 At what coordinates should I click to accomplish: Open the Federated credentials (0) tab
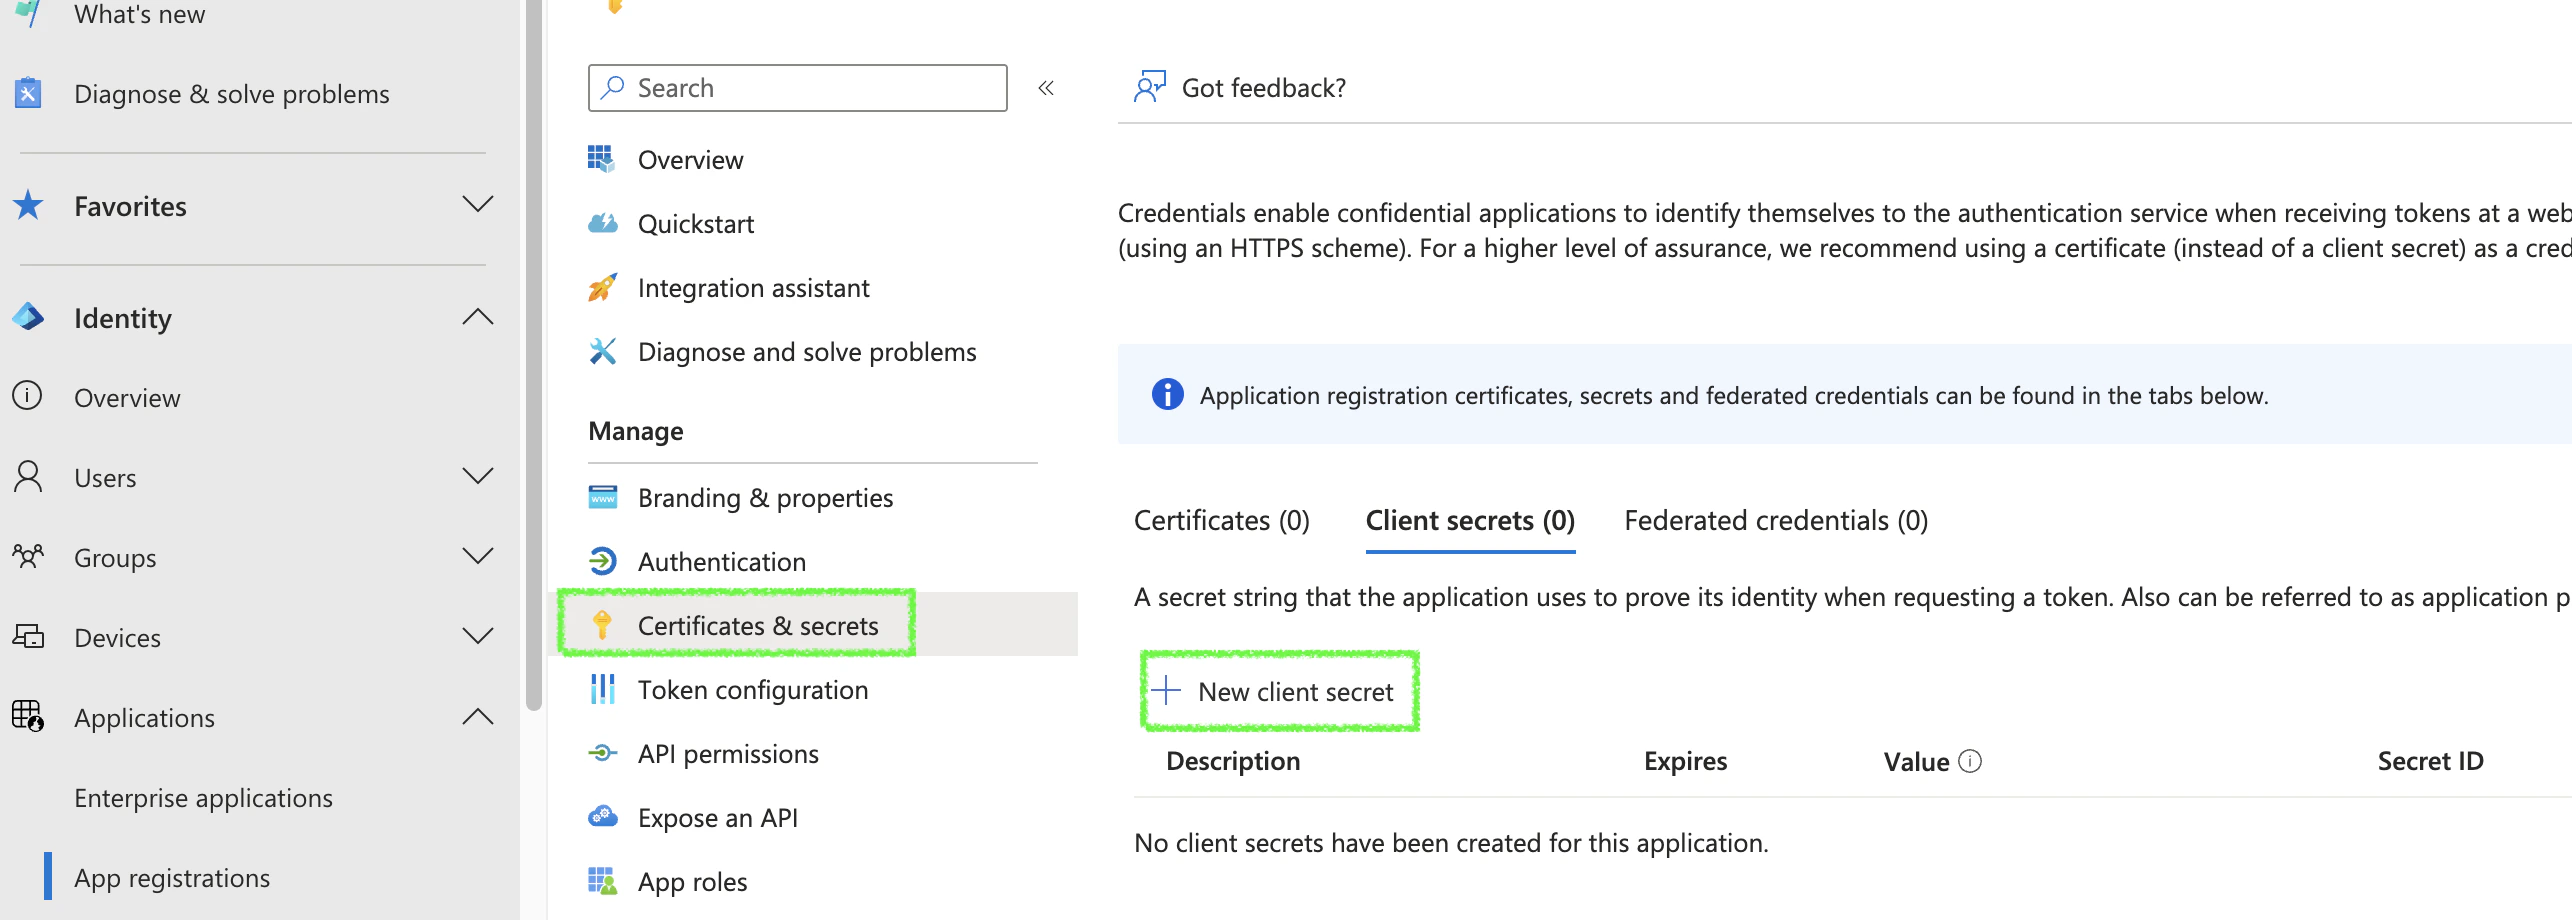tap(1776, 520)
